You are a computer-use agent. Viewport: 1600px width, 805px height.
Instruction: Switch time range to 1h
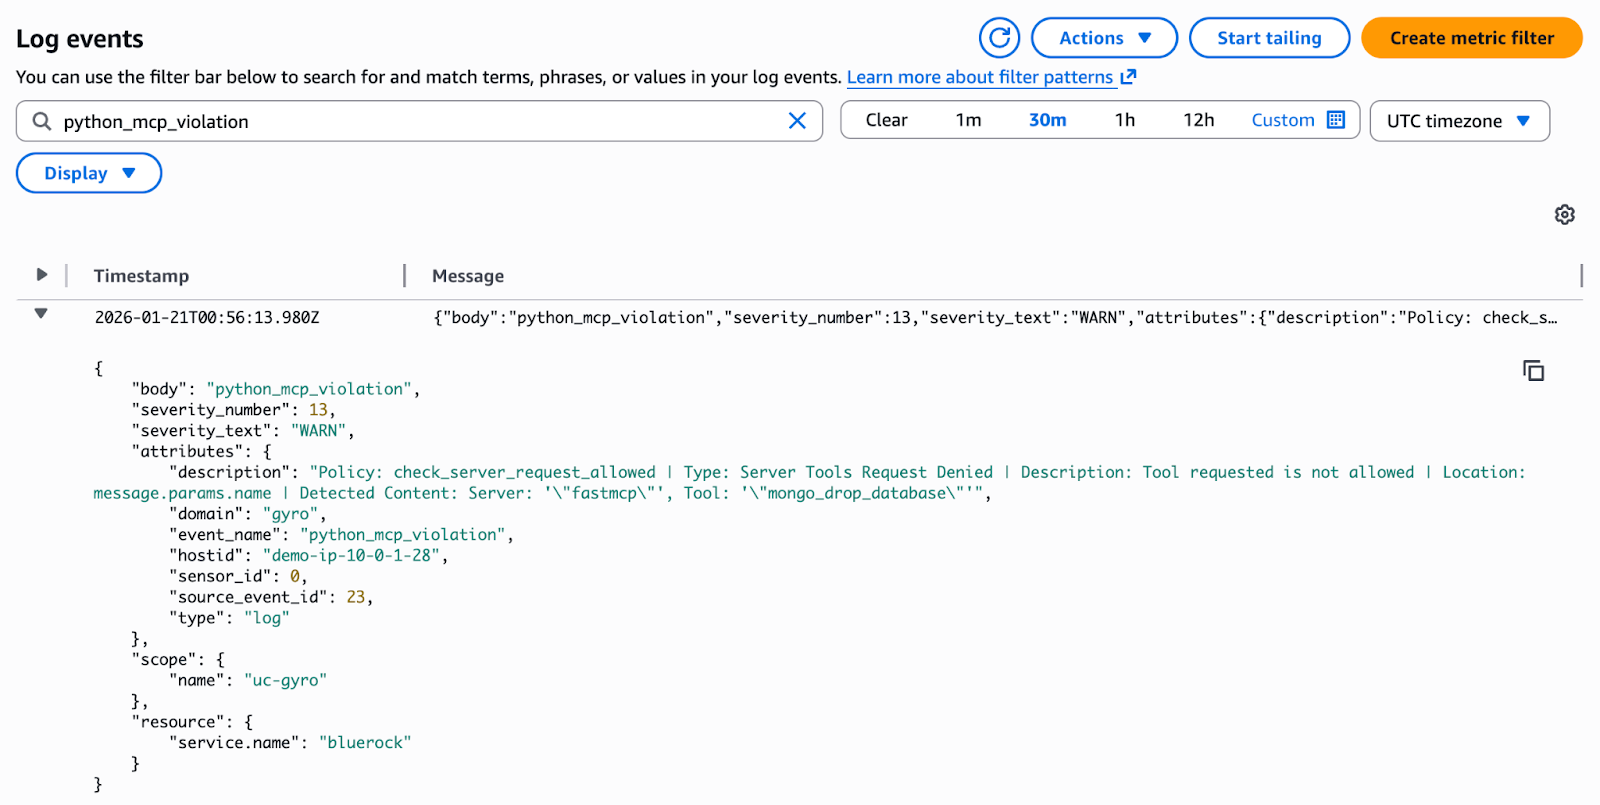pos(1125,120)
